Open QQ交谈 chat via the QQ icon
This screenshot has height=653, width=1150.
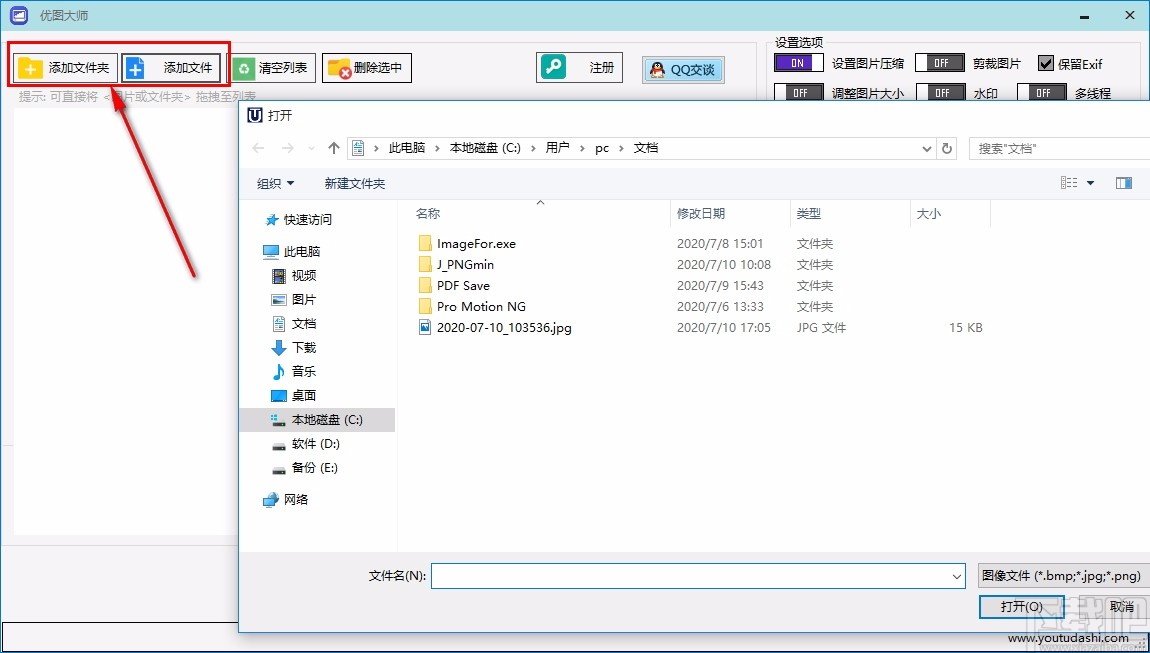659,69
